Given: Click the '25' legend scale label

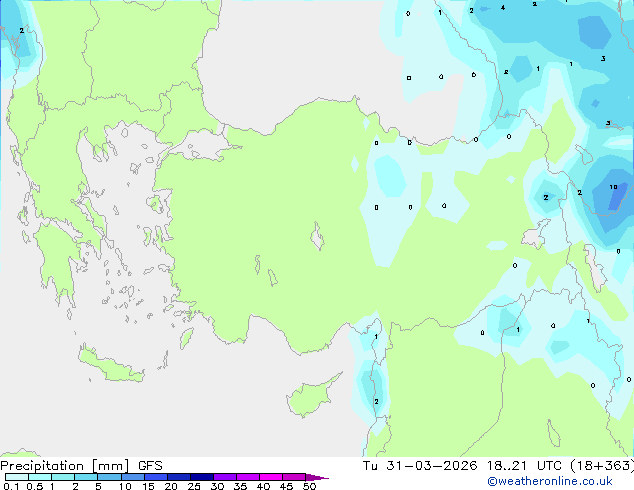Looking at the screenshot, I should point(194,486).
